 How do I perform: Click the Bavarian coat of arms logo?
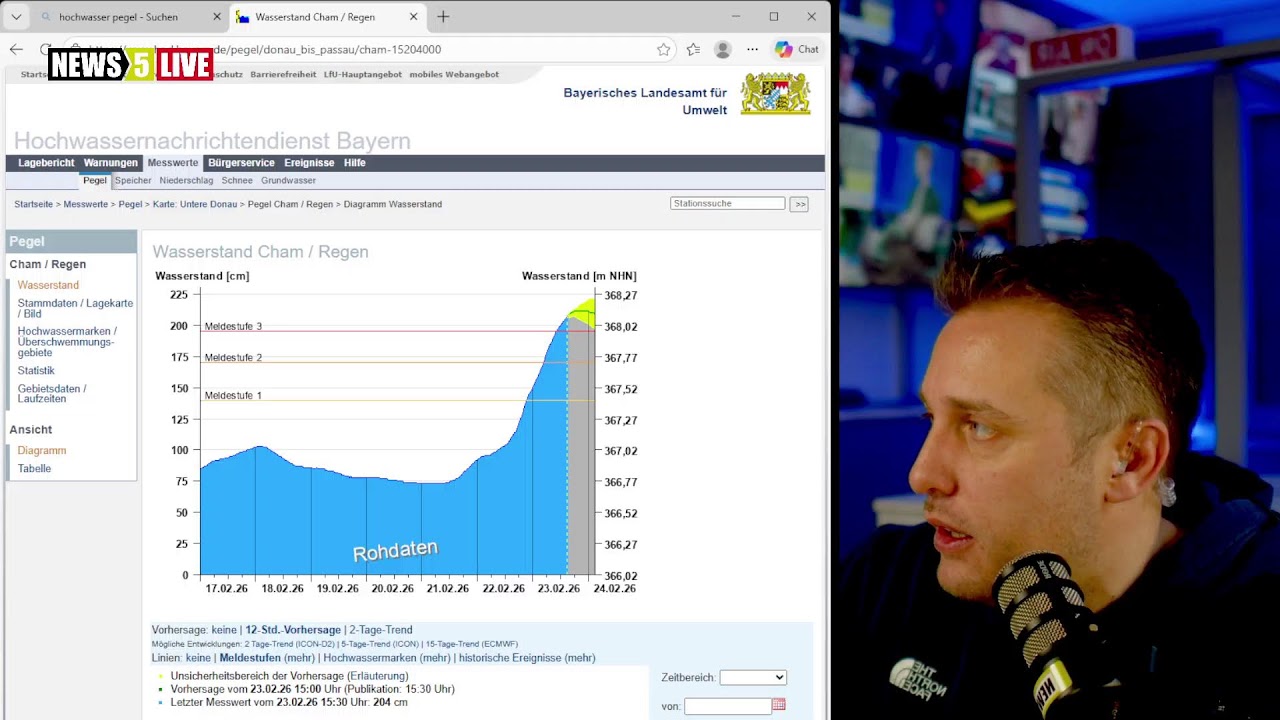tap(775, 94)
